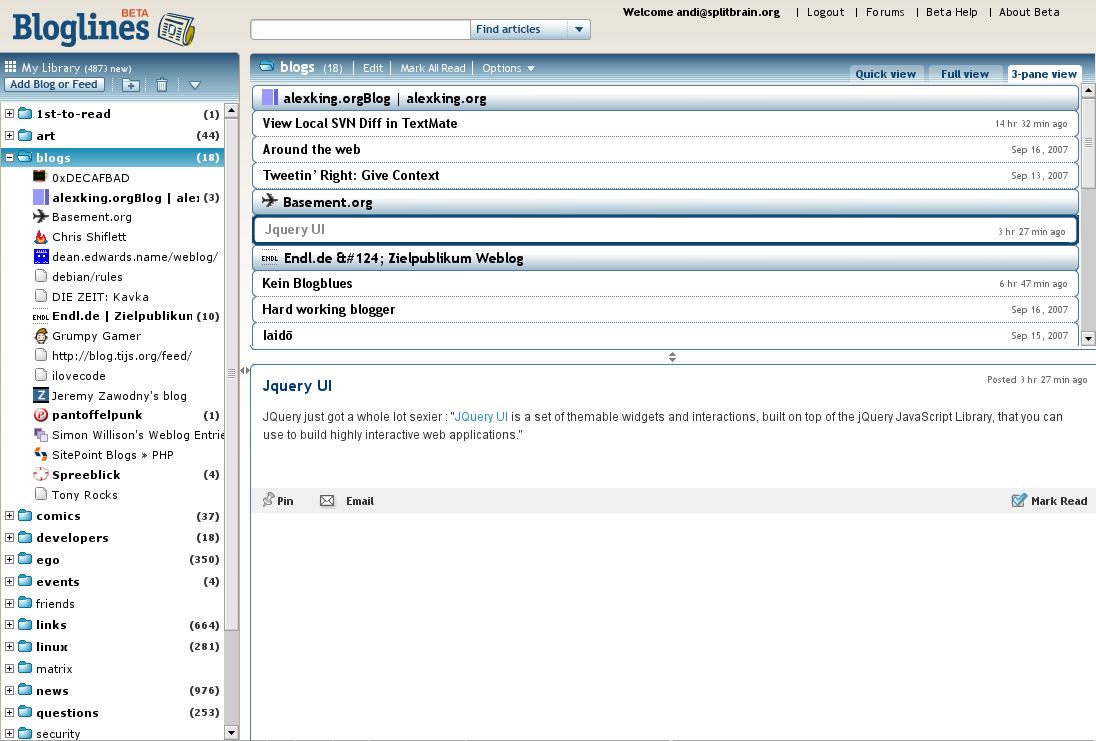The width and height of the screenshot is (1096, 741).
Task: Click the Email envelope icon
Action: pyautogui.click(x=327, y=501)
